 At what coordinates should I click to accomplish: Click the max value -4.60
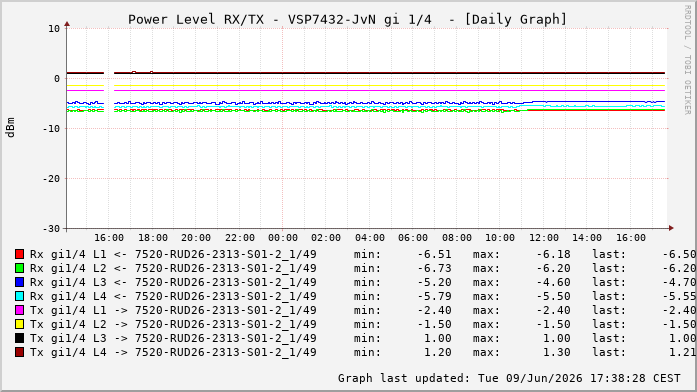click(x=553, y=282)
